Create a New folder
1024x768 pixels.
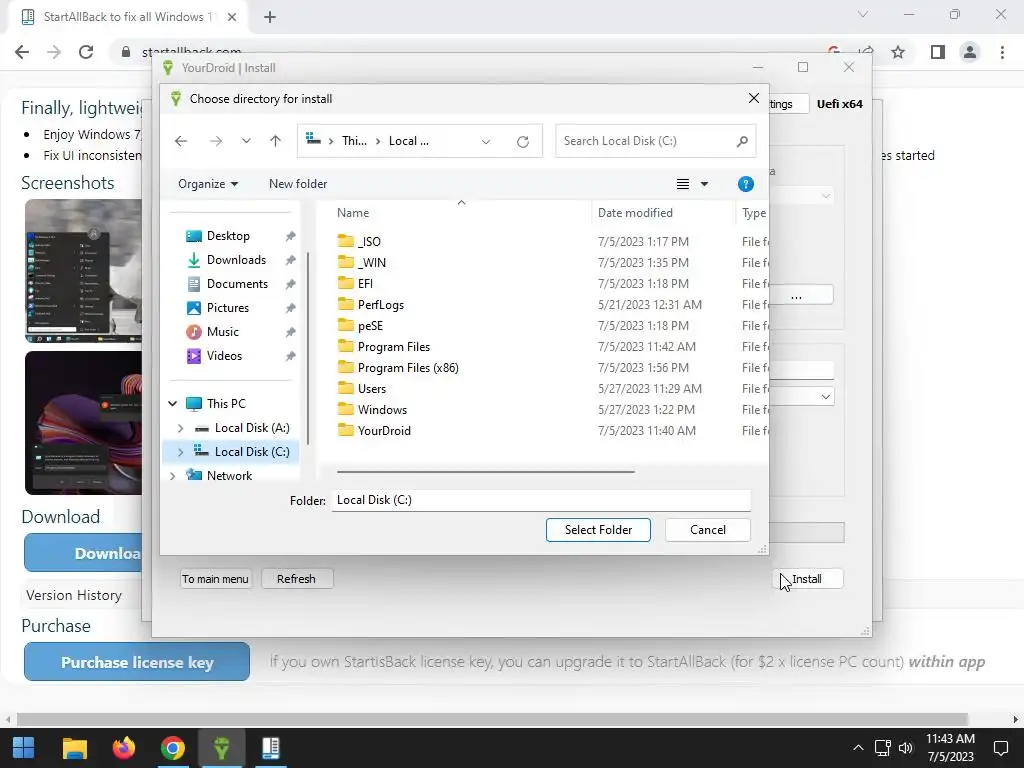(x=298, y=184)
